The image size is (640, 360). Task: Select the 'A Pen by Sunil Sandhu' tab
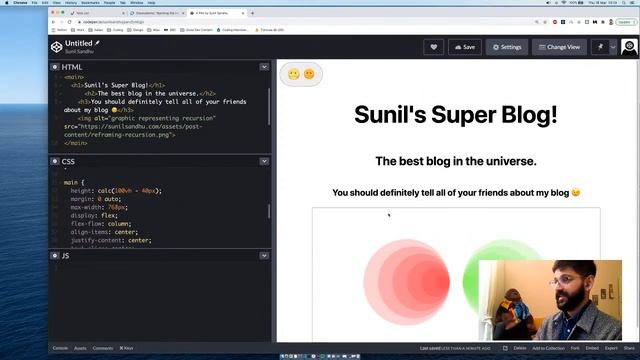pos(216,13)
